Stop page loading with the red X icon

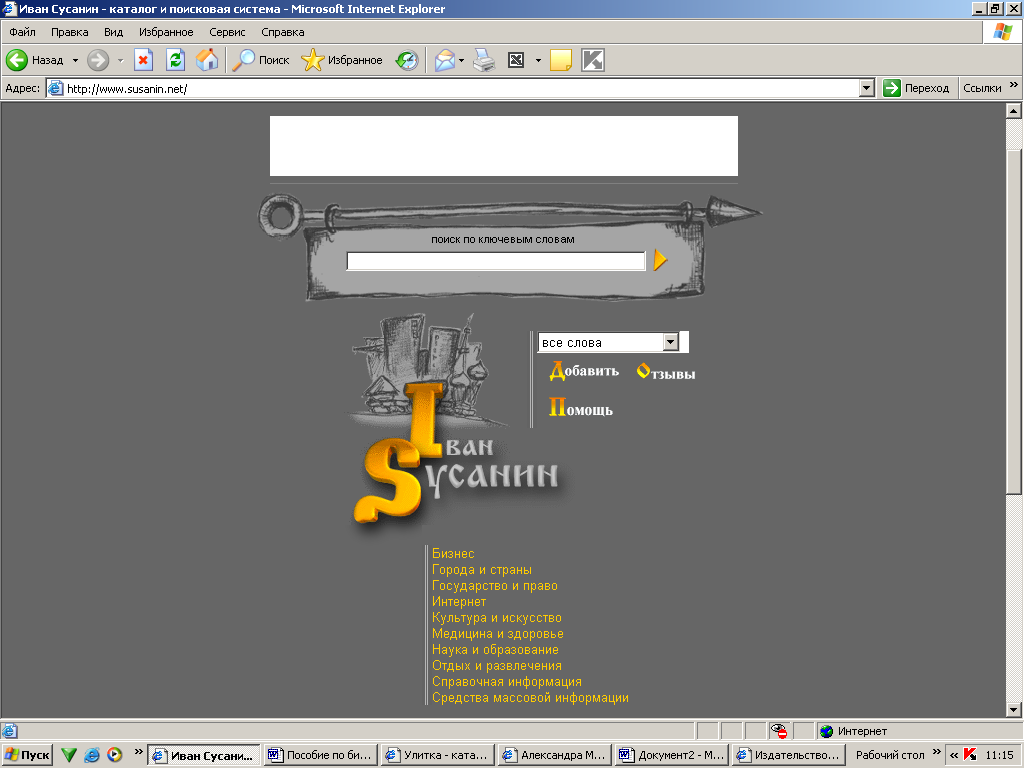[144, 60]
